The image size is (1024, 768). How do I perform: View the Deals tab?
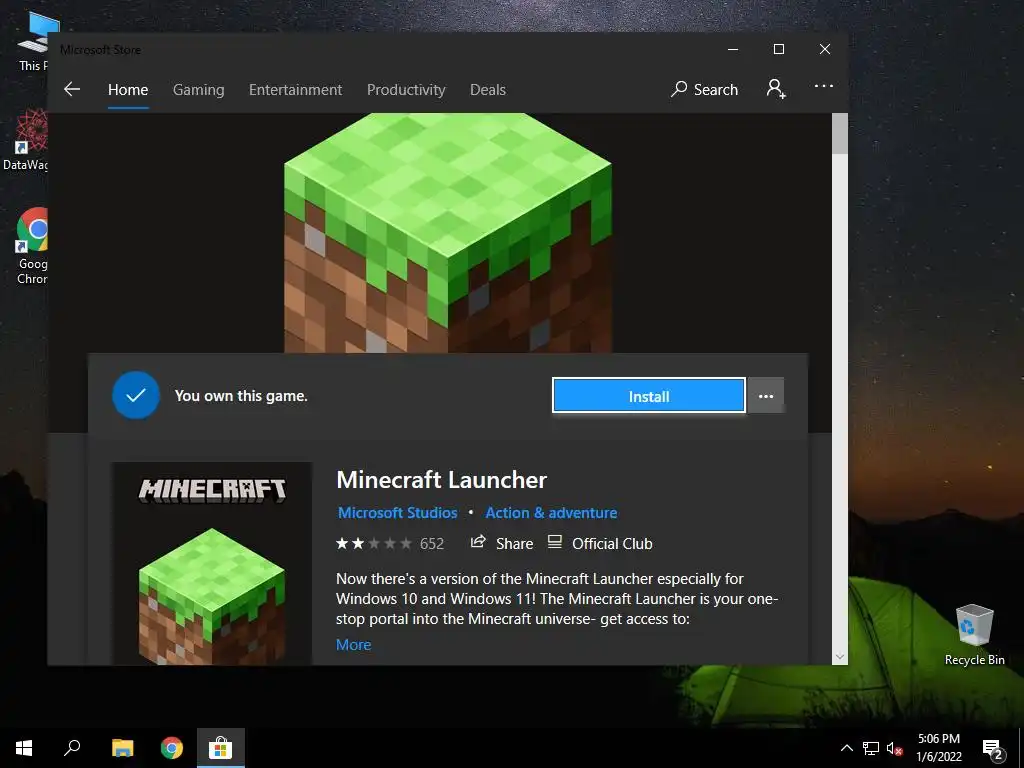(488, 89)
